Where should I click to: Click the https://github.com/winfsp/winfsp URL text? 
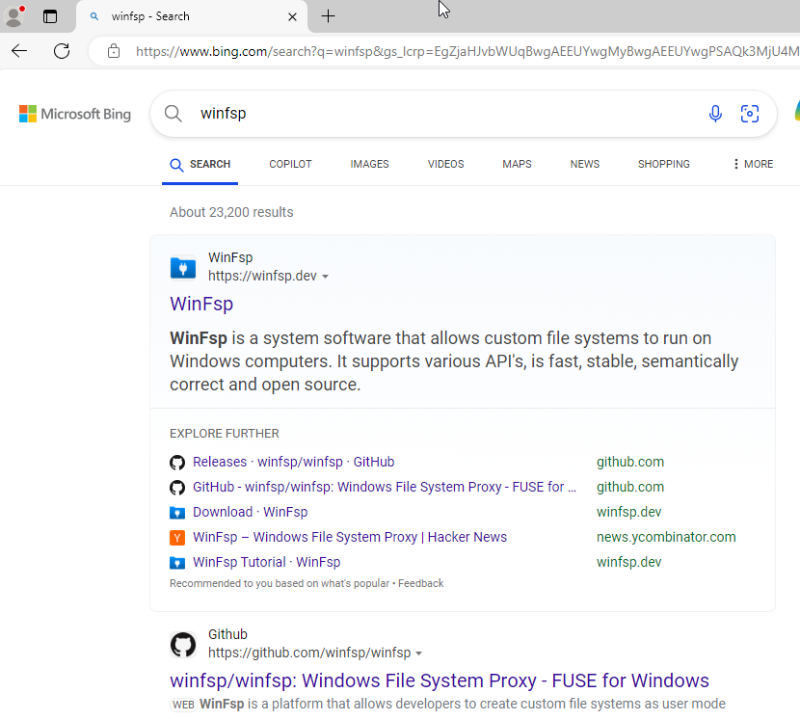tap(309, 653)
